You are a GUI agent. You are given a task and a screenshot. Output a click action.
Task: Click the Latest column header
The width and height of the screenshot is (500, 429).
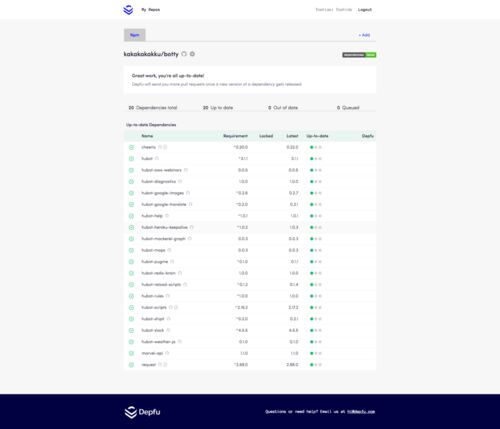click(x=292, y=136)
